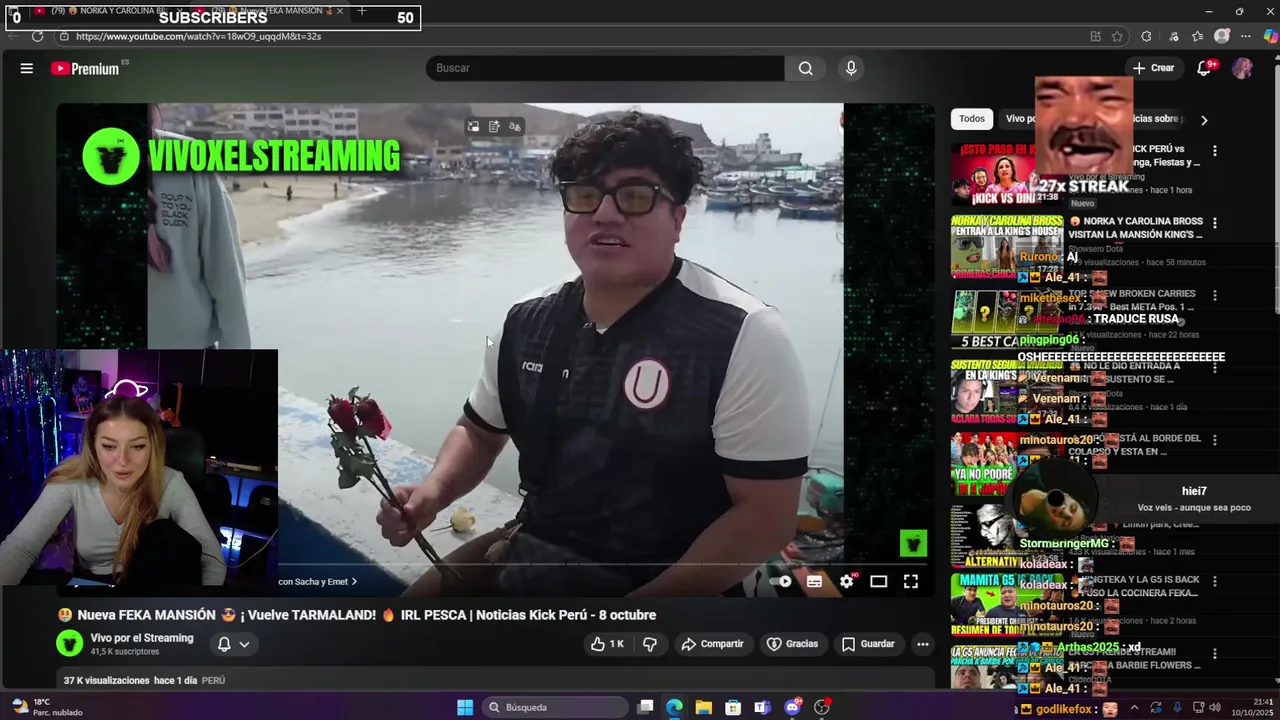
Task: Click con Sacha y Emet chapter link
Action: point(317,581)
